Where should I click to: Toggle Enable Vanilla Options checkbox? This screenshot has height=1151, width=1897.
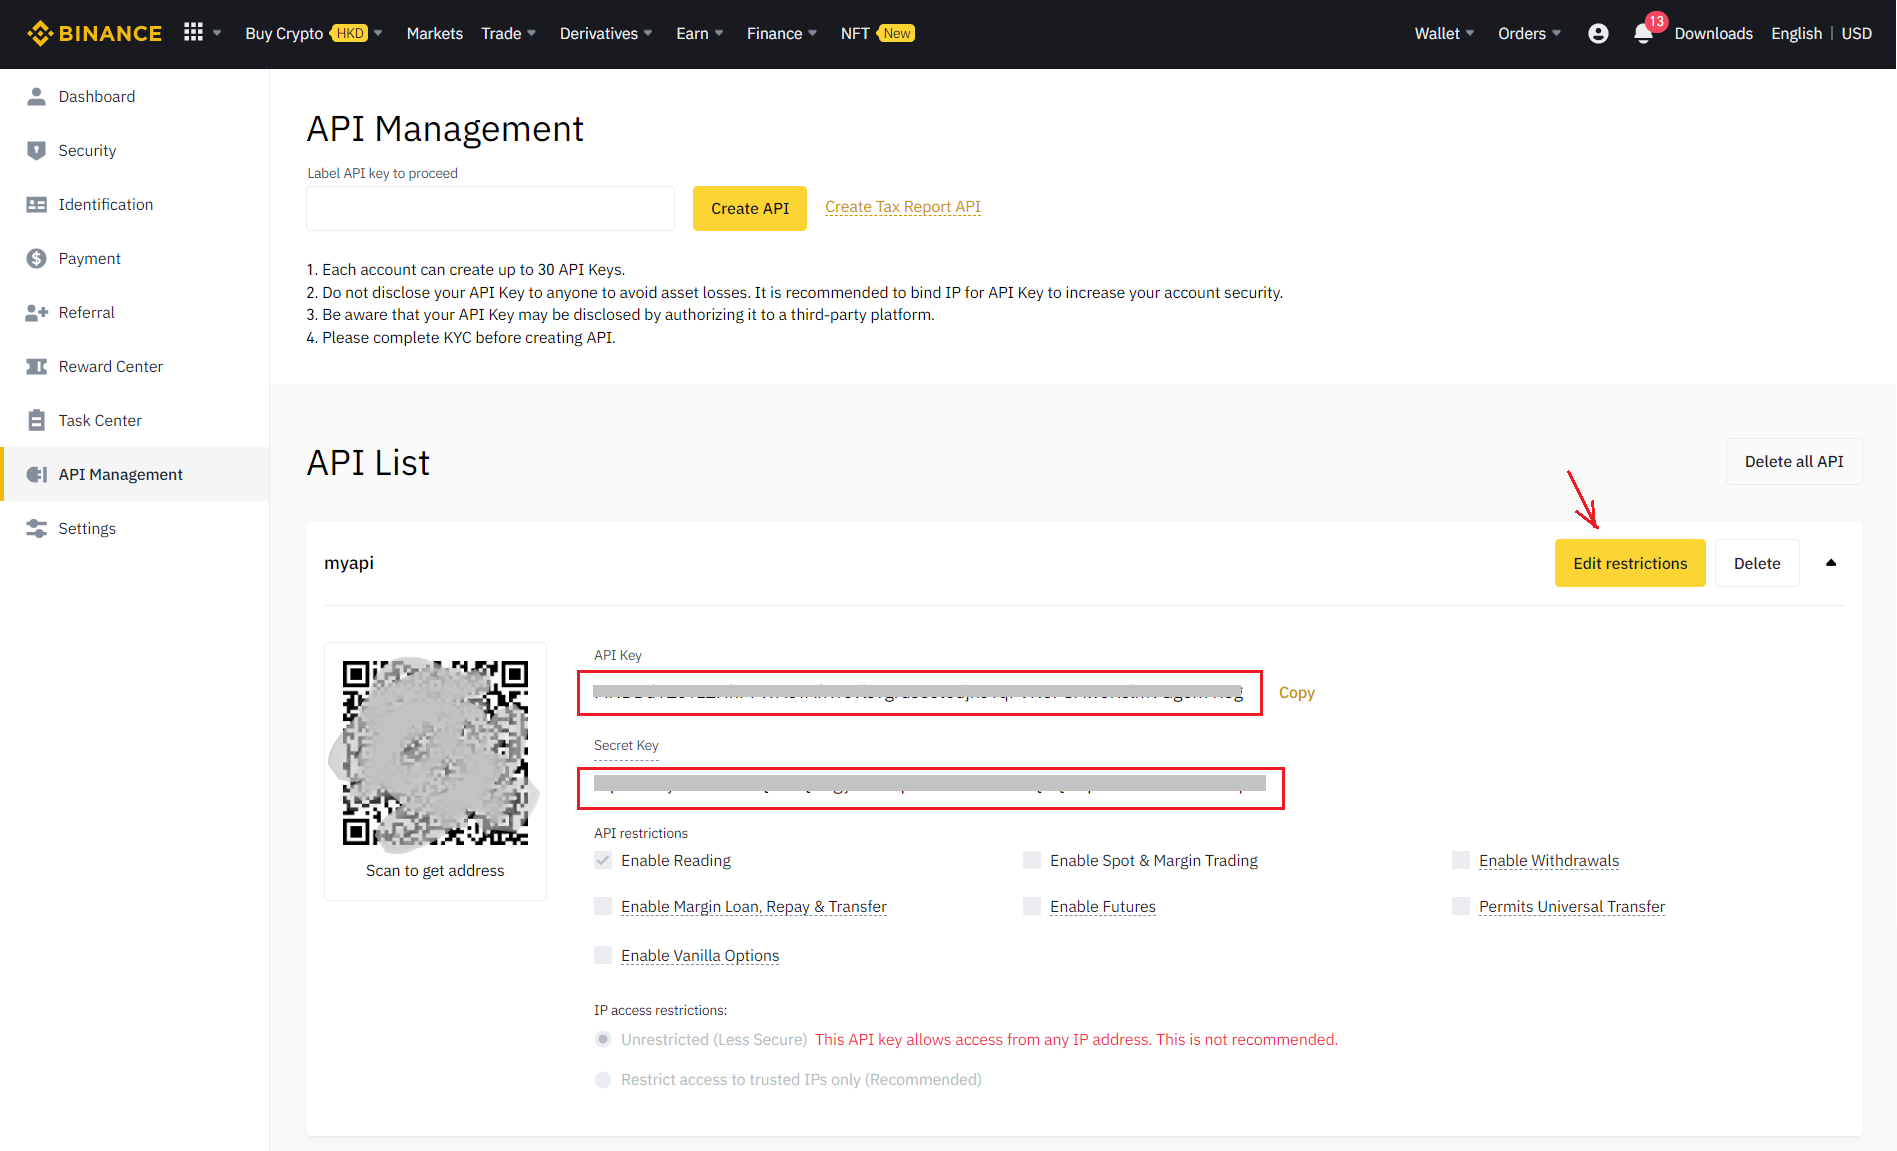click(x=603, y=955)
